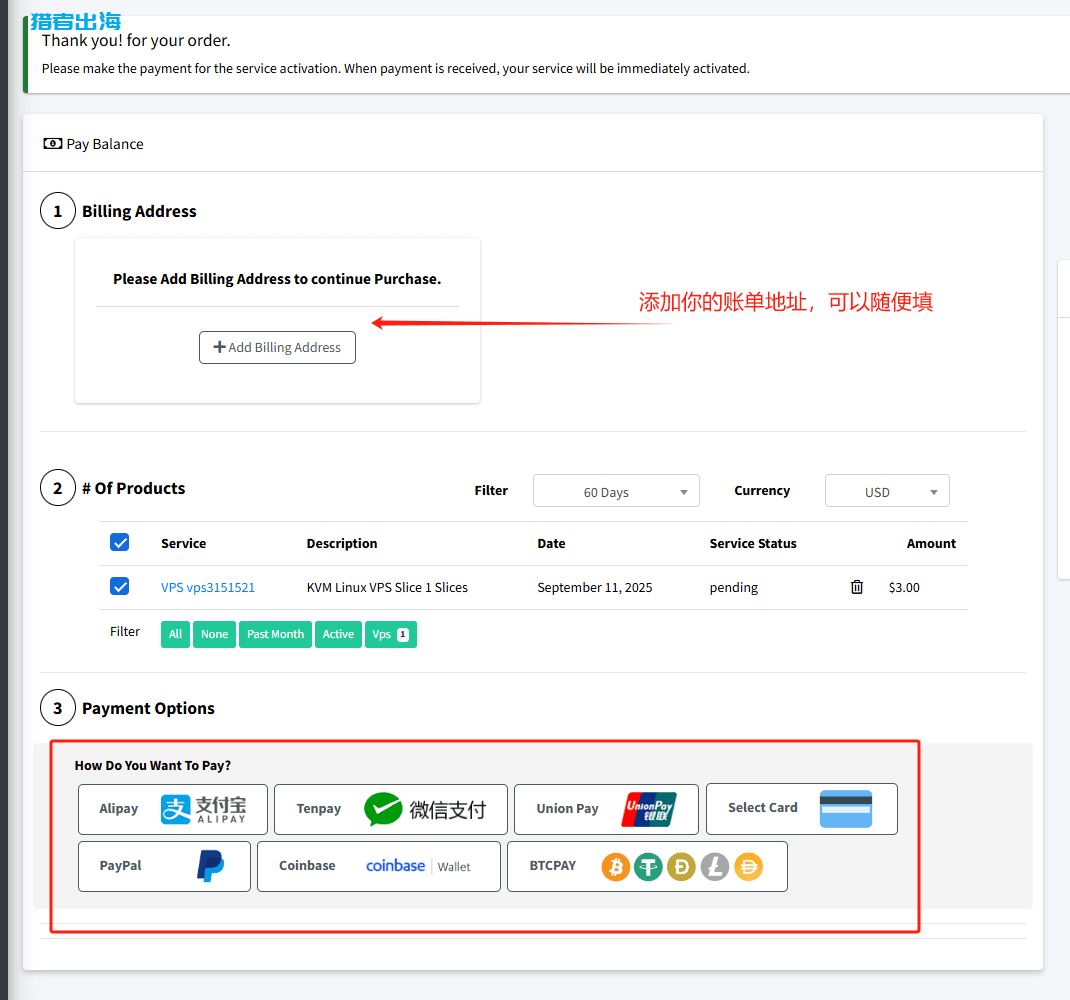Click the Pay Balance money icon
The image size is (1070, 1000).
(53, 143)
